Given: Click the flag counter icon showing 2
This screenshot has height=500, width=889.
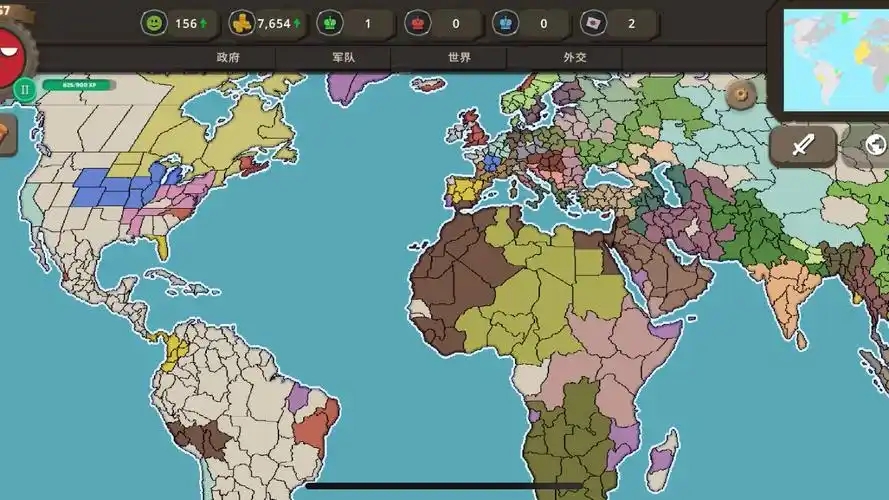Looking at the screenshot, I should coord(593,23).
